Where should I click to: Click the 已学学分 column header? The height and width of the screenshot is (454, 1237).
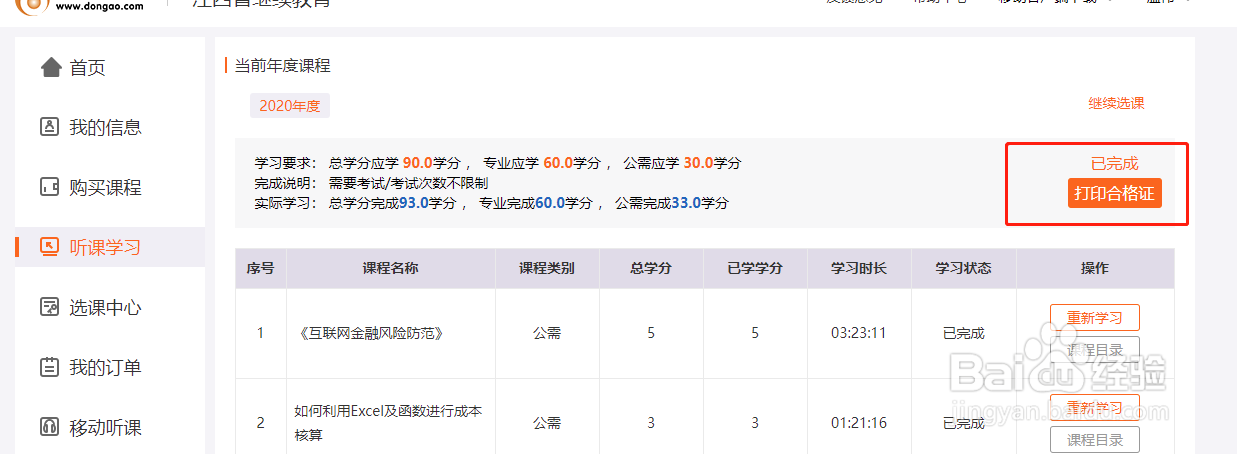[755, 268]
